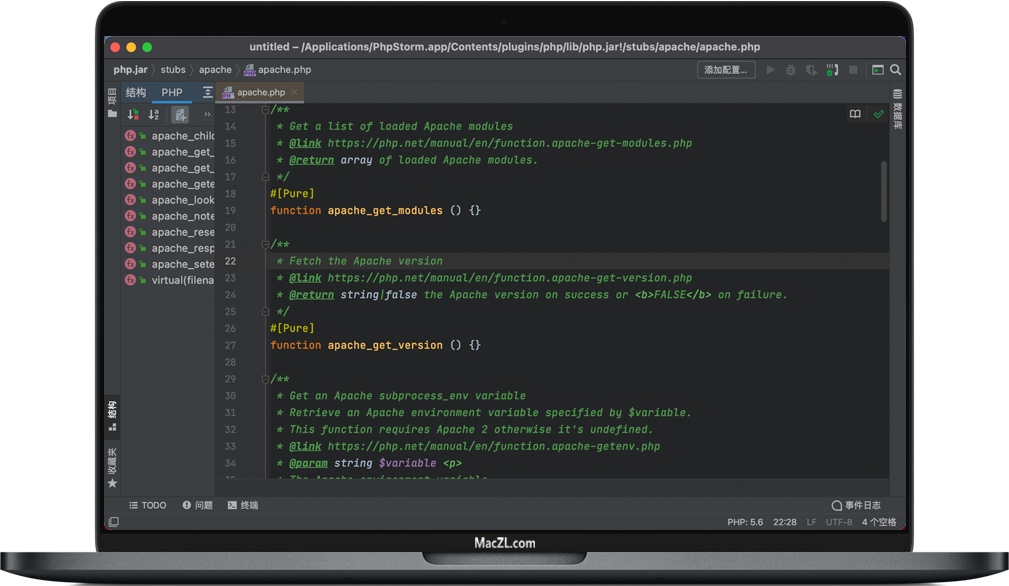This screenshot has width=1009, height=586.
Task: Start the debugger with the bug icon
Action: click(791, 70)
